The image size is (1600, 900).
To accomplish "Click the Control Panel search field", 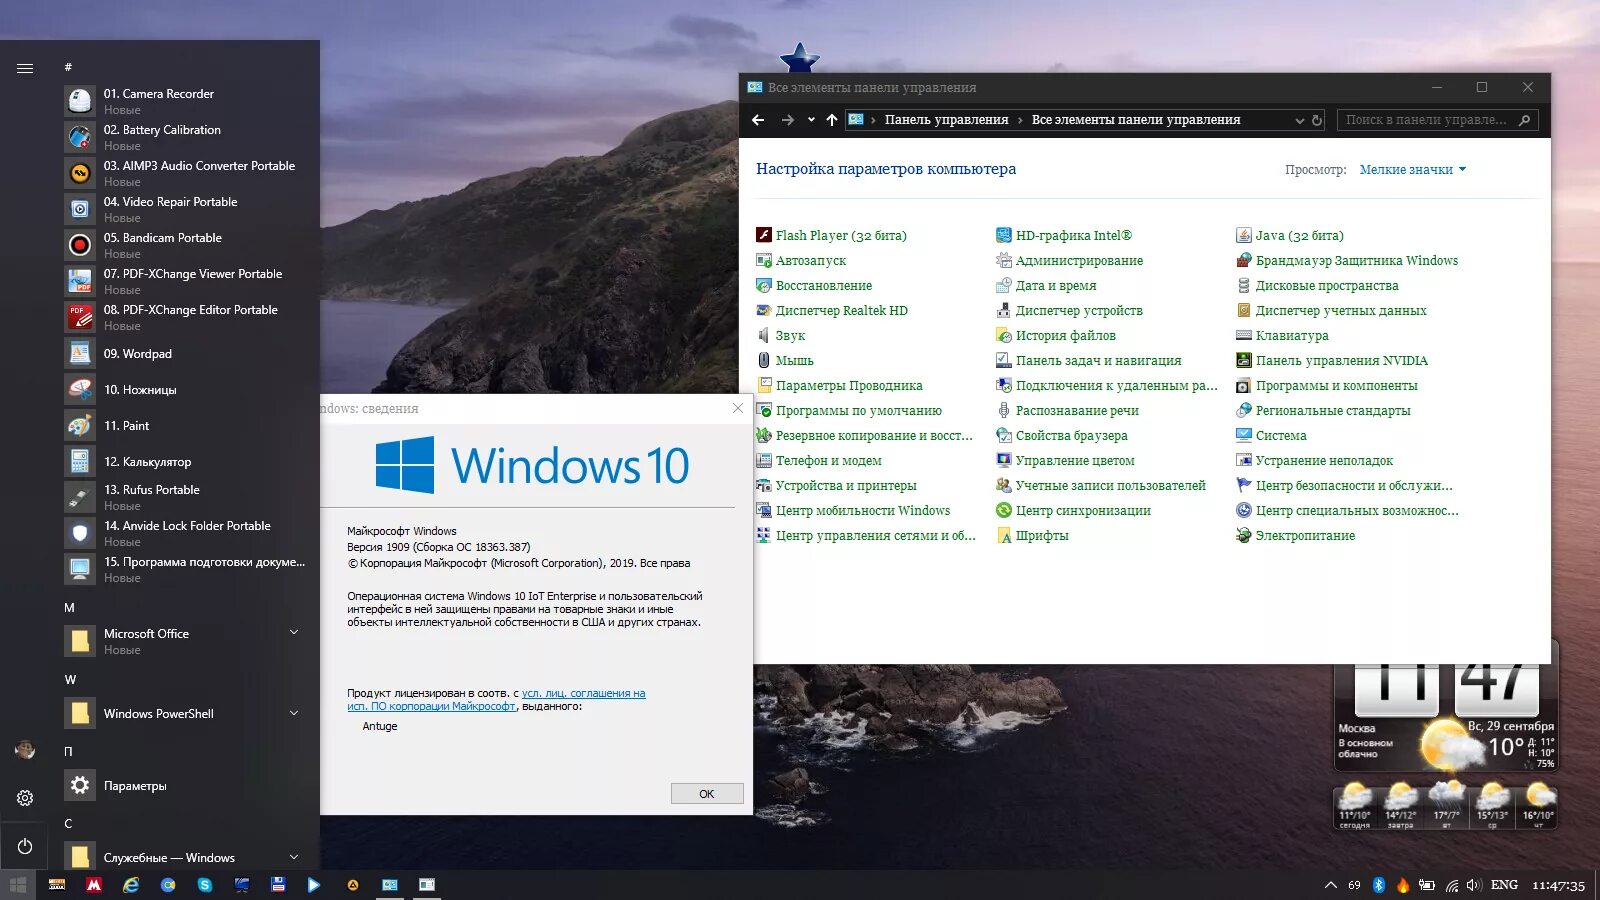I will [1436, 120].
